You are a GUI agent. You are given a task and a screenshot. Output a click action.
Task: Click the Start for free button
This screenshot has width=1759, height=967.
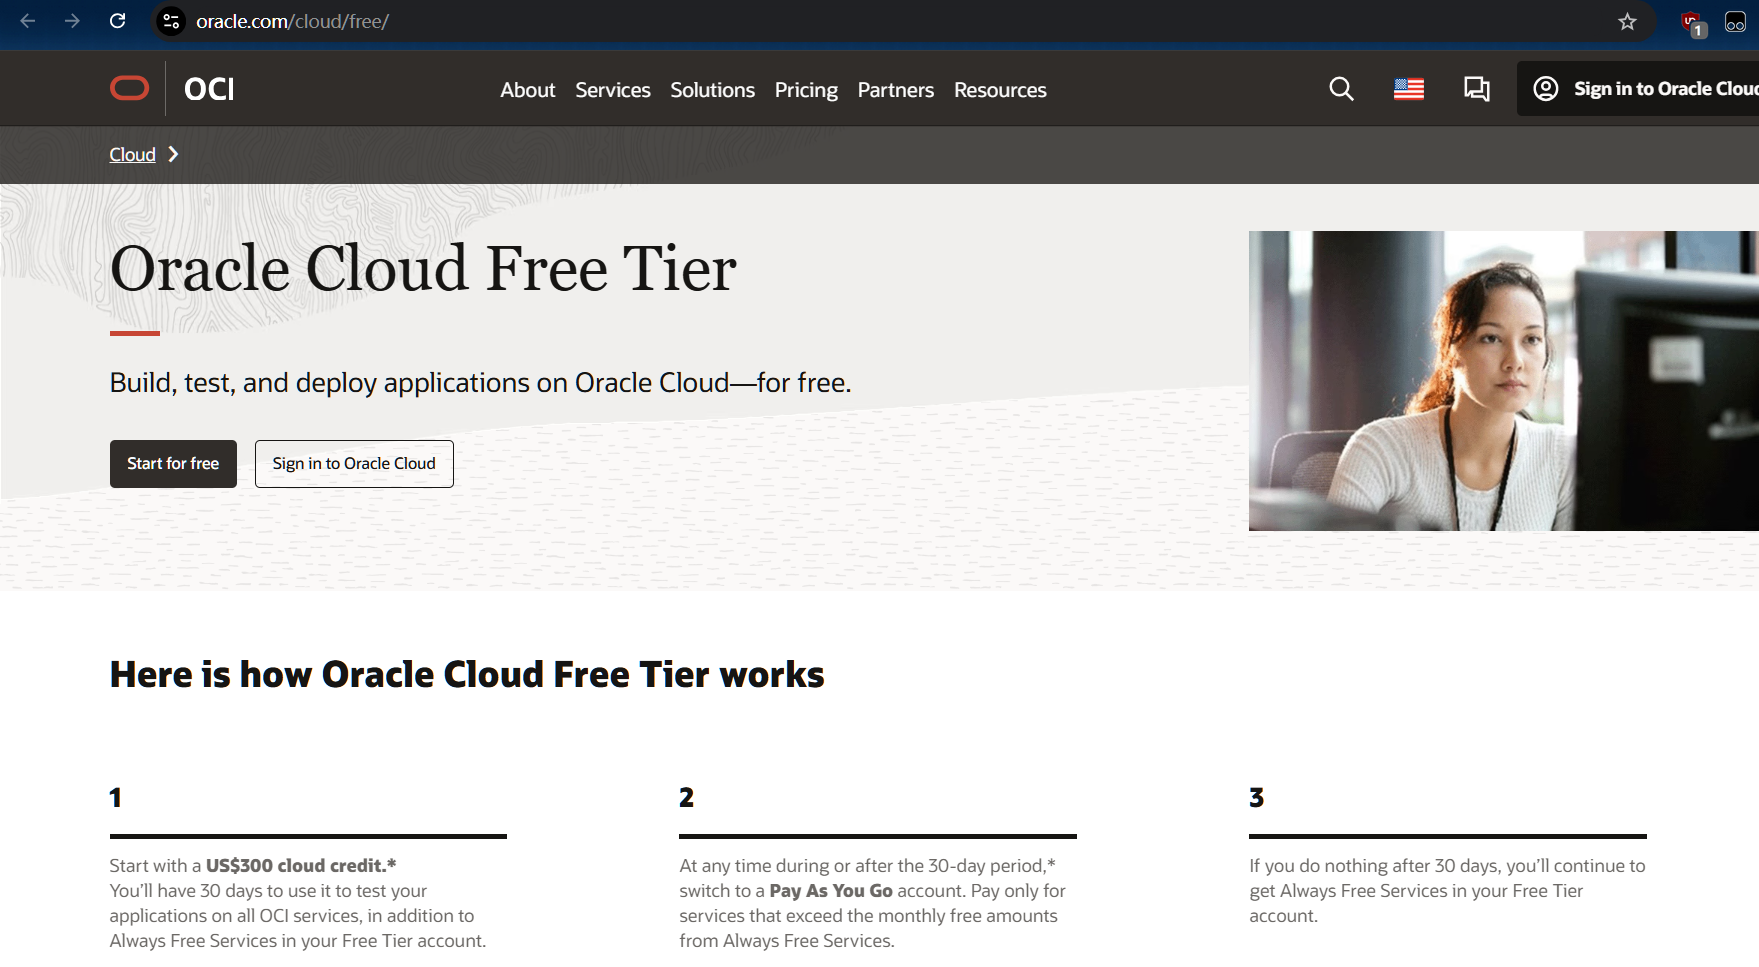(x=173, y=464)
